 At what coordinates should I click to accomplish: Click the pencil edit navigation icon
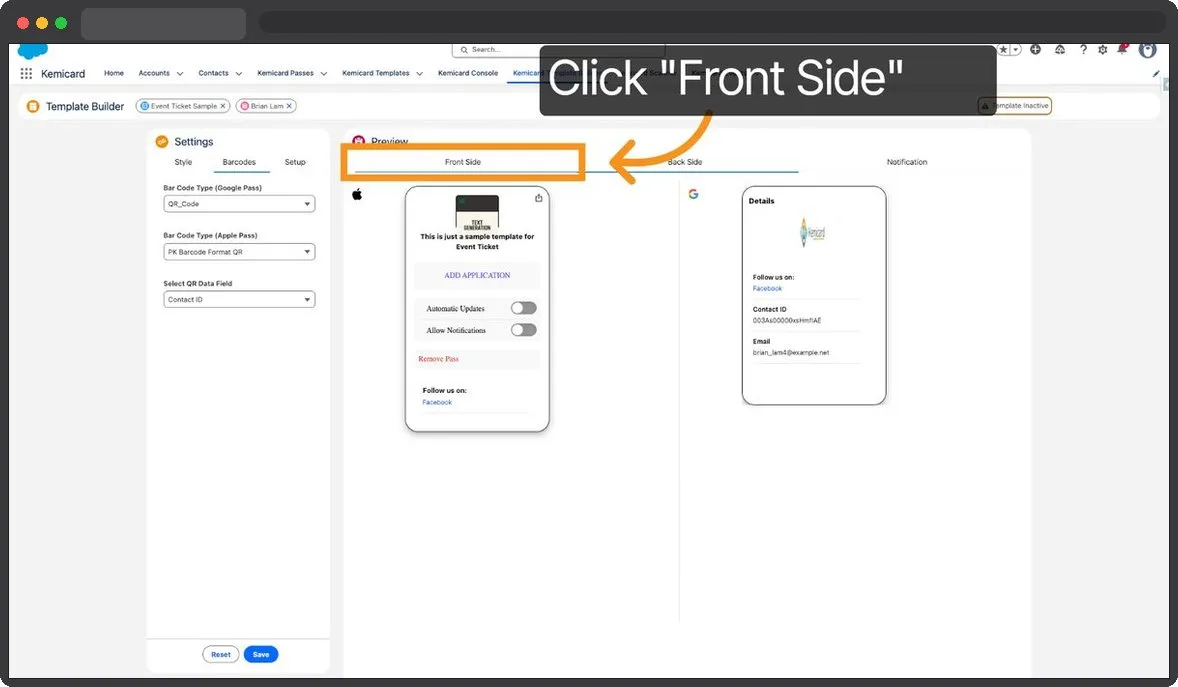click(1155, 74)
